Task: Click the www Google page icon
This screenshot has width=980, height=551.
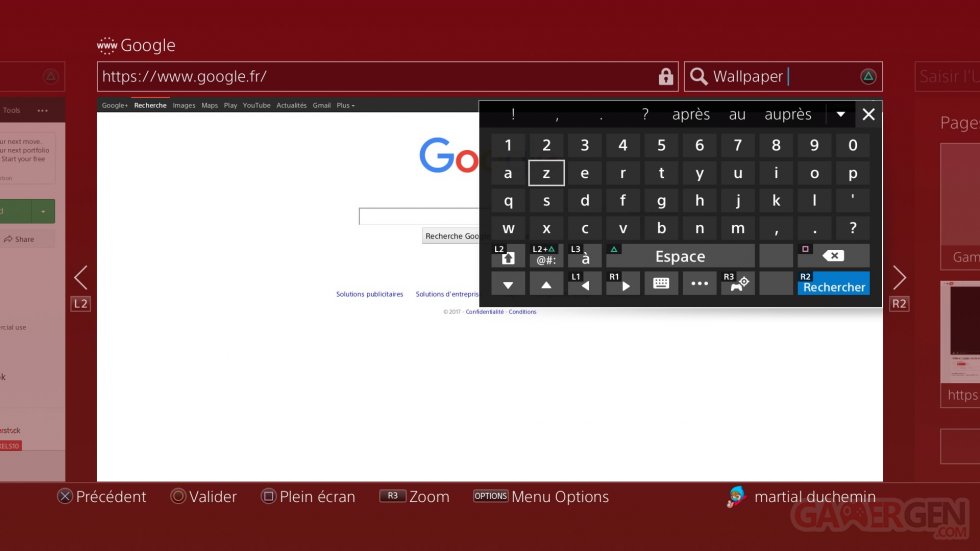Action: point(107,45)
